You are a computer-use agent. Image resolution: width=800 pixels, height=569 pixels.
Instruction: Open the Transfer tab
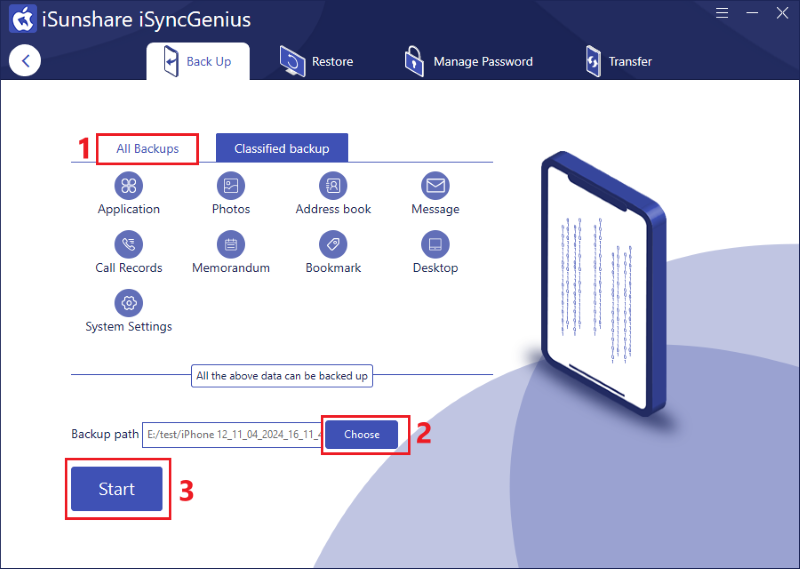pos(618,61)
